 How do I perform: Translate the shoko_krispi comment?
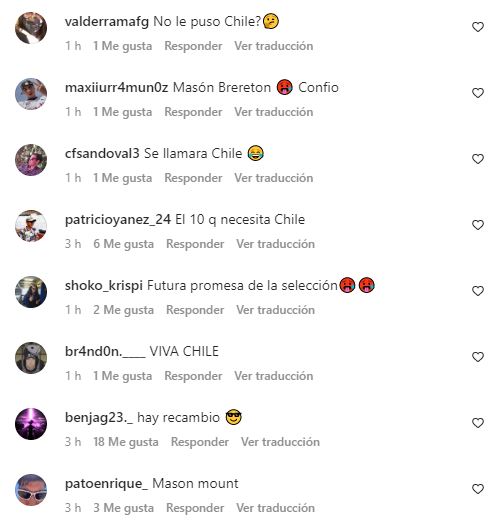[276, 310]
